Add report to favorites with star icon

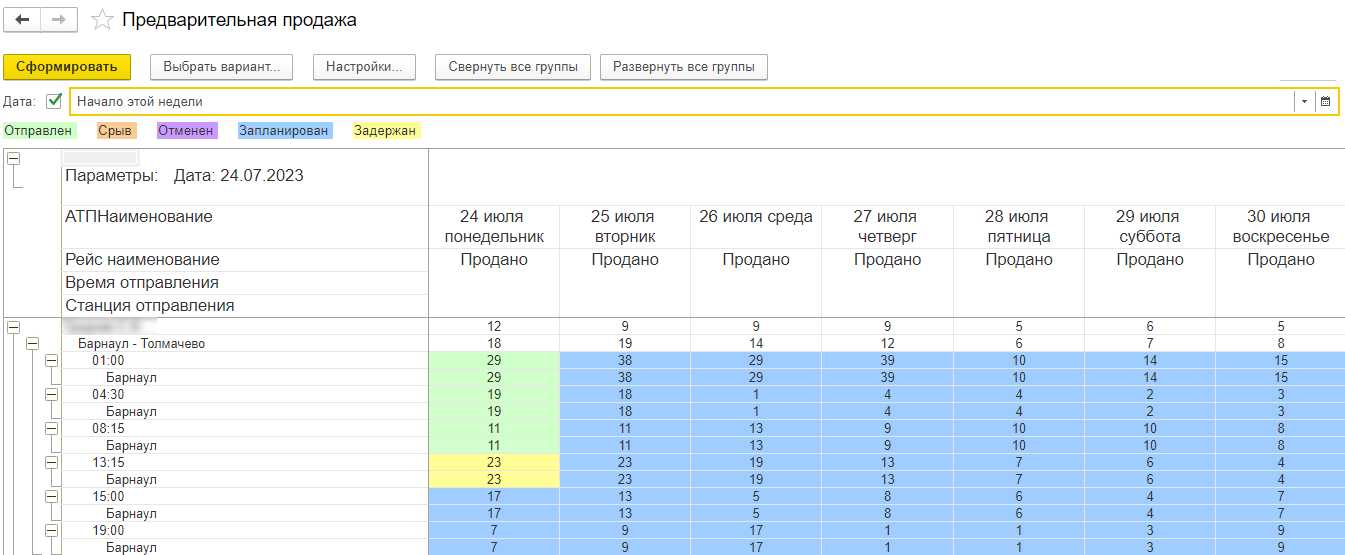pyautogui.click(x=101, y=20)
